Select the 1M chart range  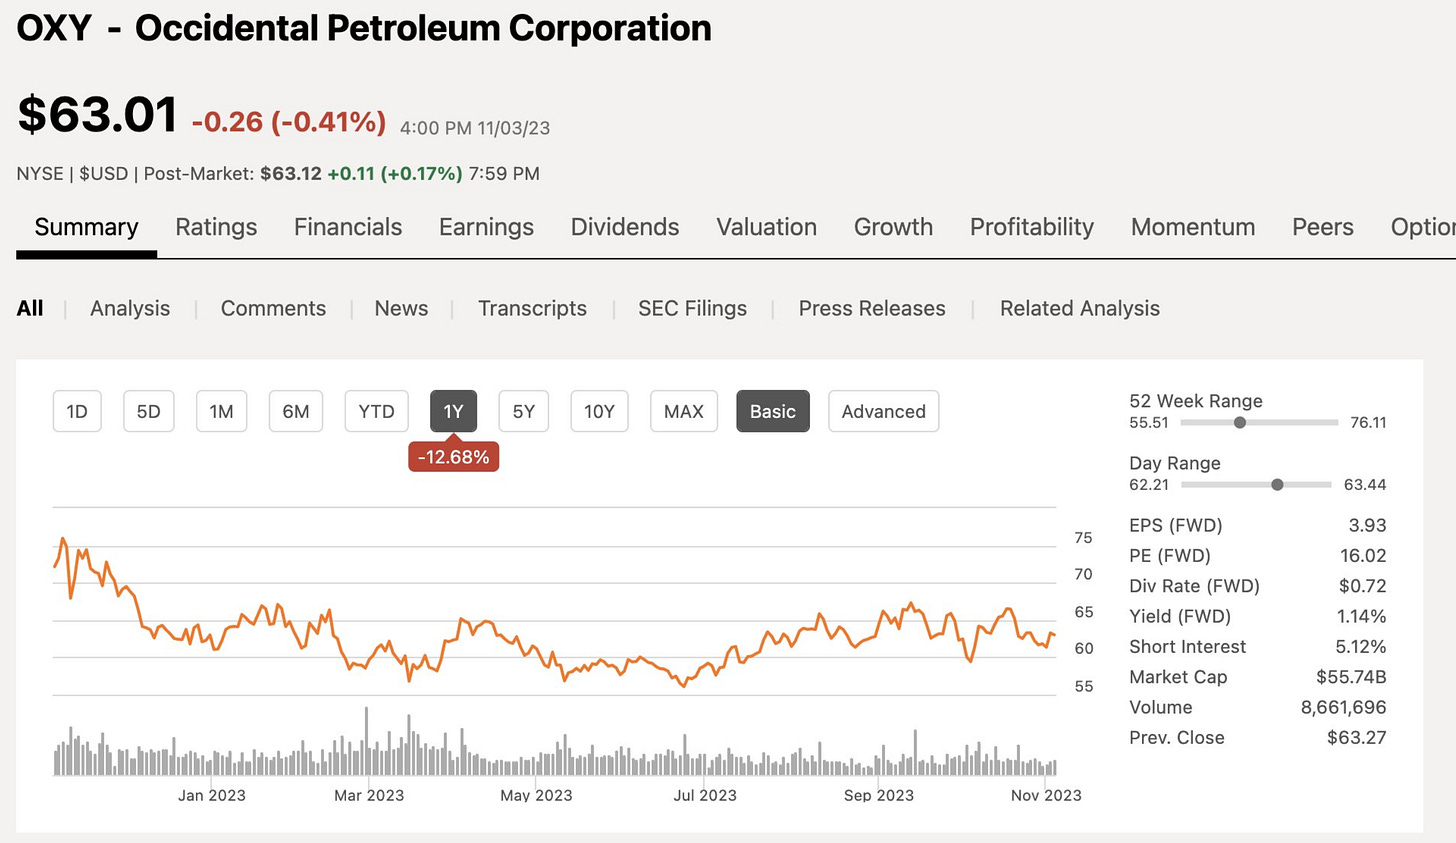(221, 411)
